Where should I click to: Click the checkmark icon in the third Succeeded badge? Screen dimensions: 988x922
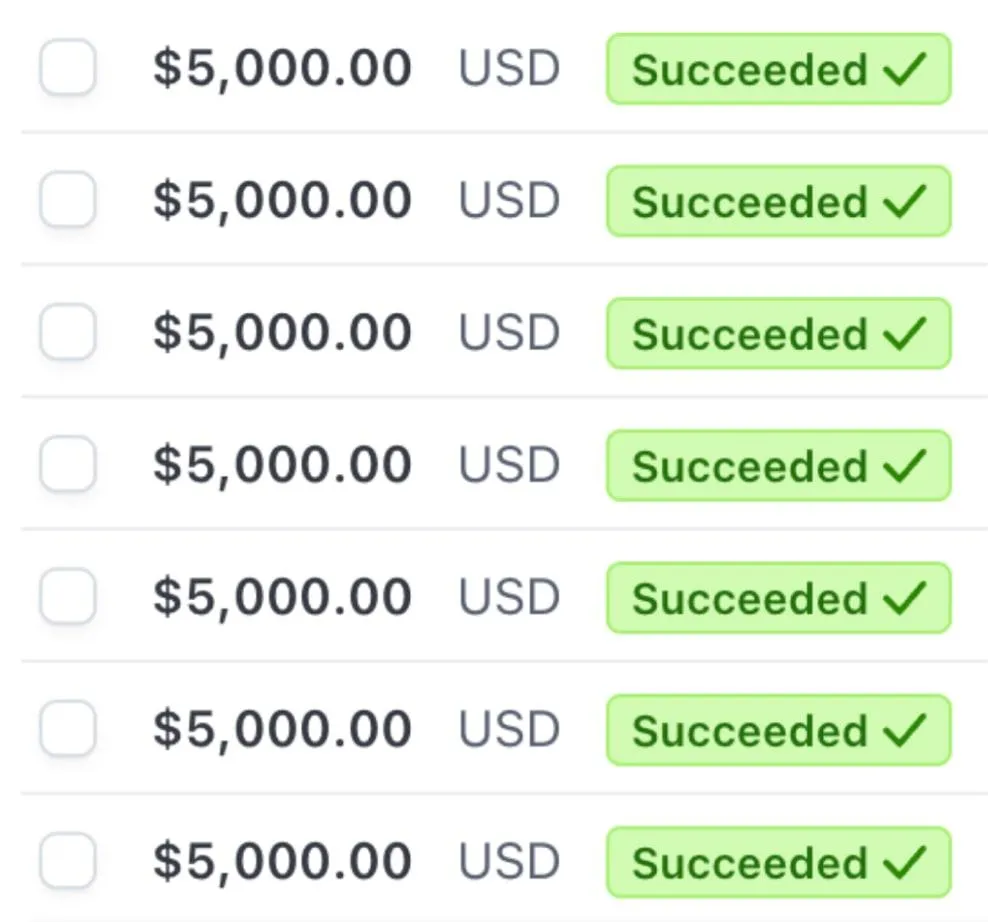click(x=905, y=333)
